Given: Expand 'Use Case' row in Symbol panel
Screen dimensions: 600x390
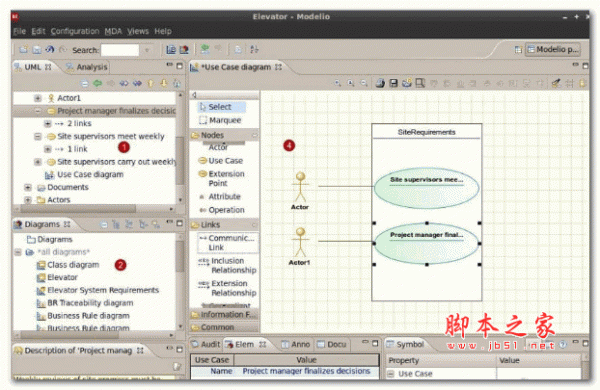Looking at the screenshot, I should (391, 374).
